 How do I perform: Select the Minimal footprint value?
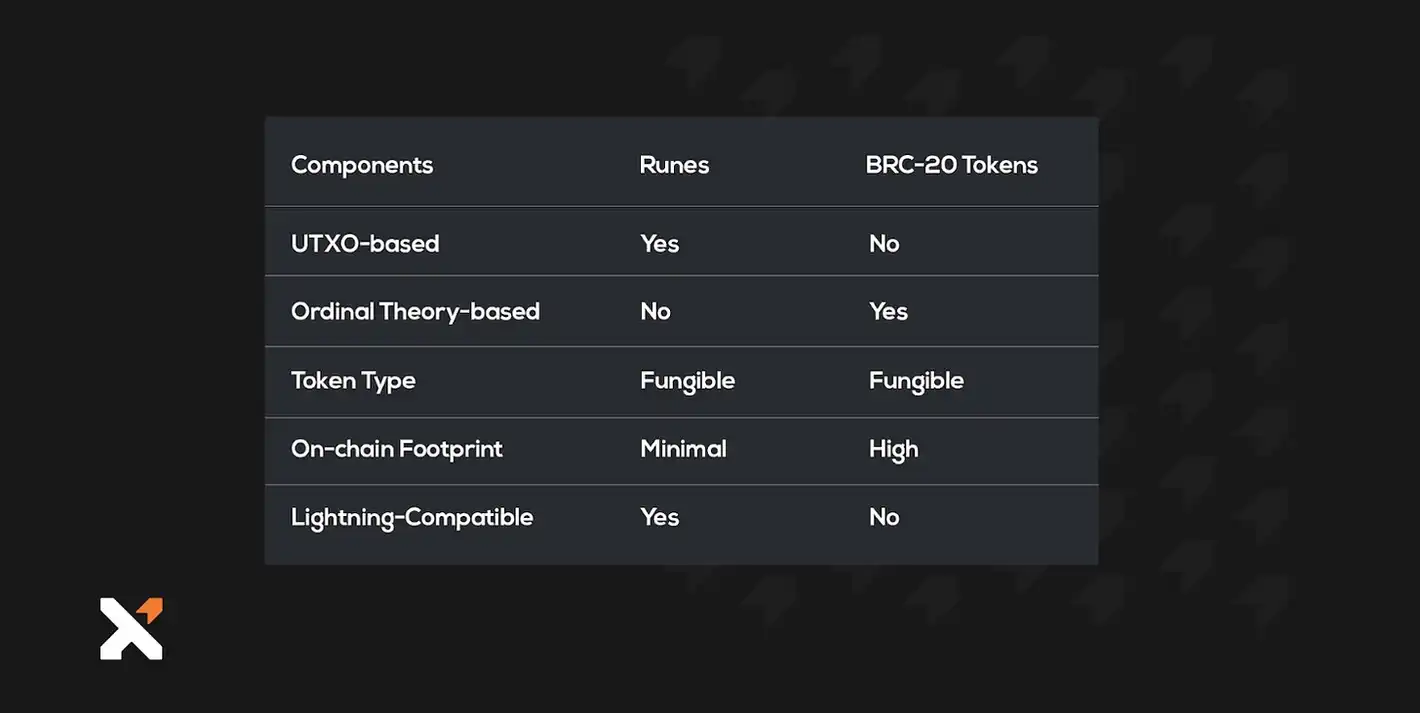683,449
